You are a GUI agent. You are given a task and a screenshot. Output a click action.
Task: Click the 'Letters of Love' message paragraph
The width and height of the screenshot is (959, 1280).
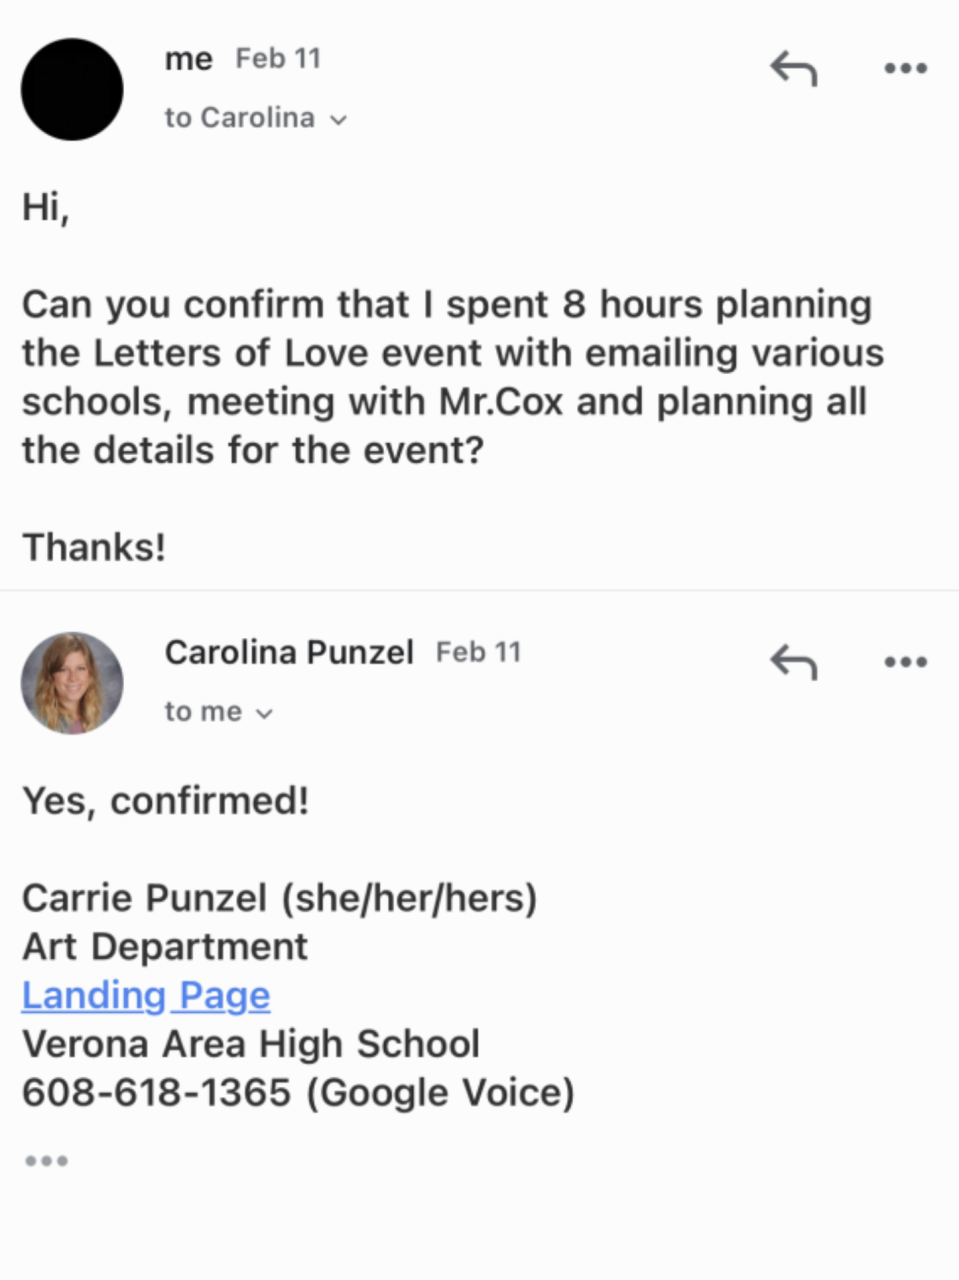452,377
